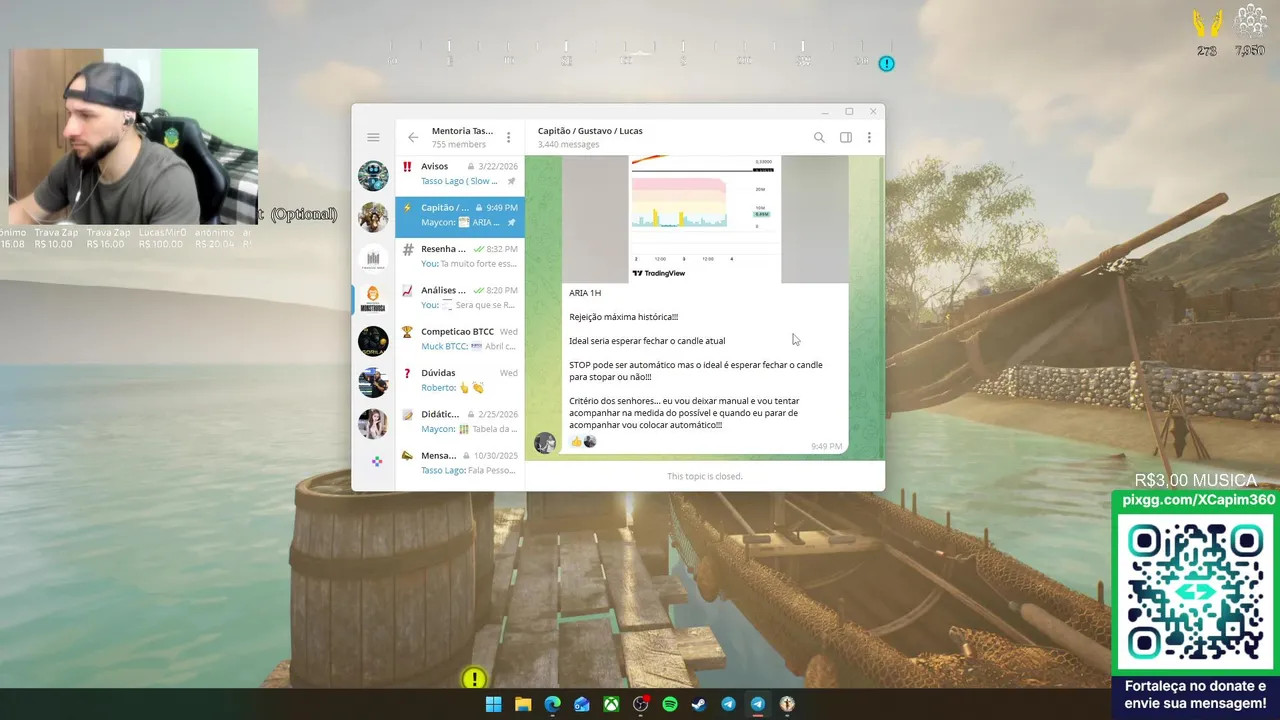Screen dimensions: 1280x720
Task: Search within the Capitão / Gustavo / Lucas chat
Action: [819, 138]
